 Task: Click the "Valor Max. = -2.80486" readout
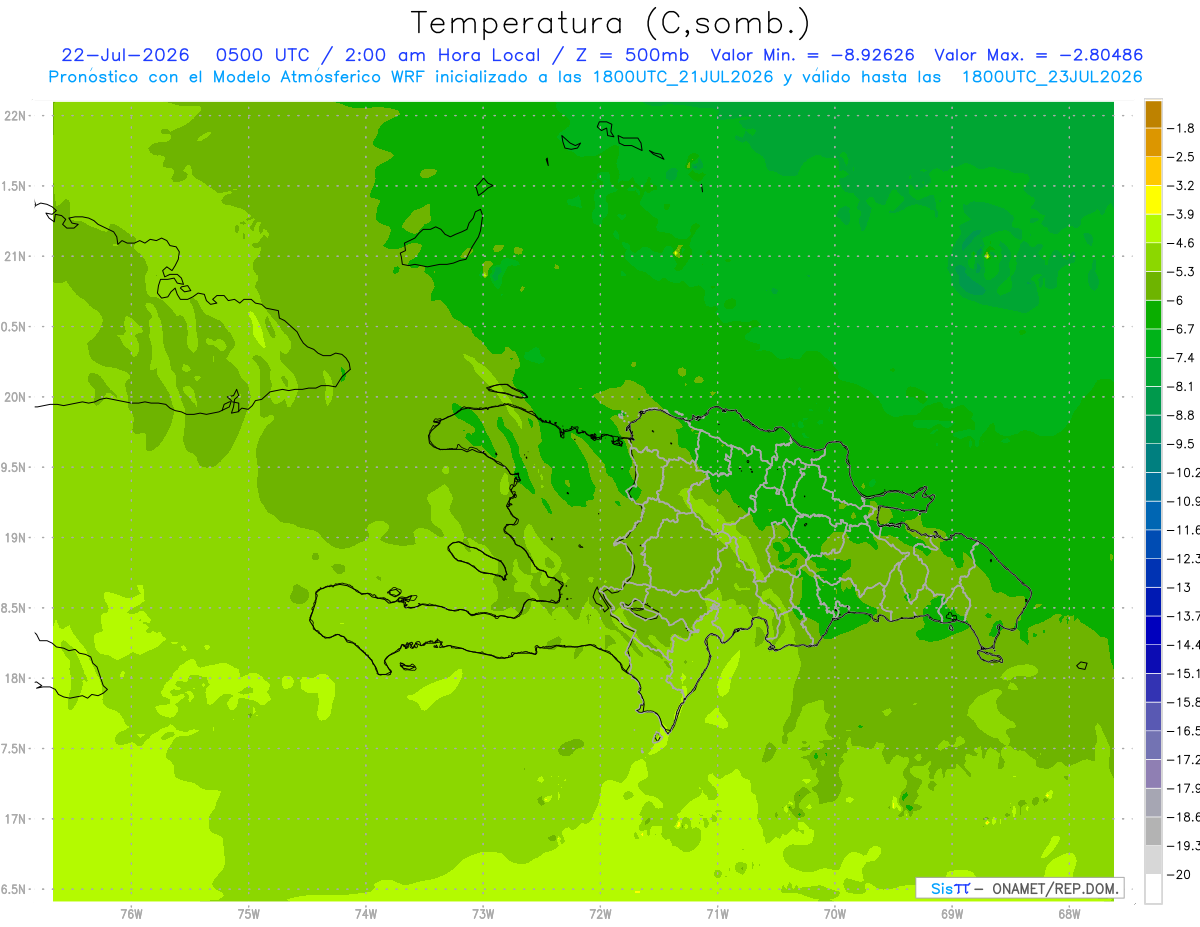click(1038, 55)
